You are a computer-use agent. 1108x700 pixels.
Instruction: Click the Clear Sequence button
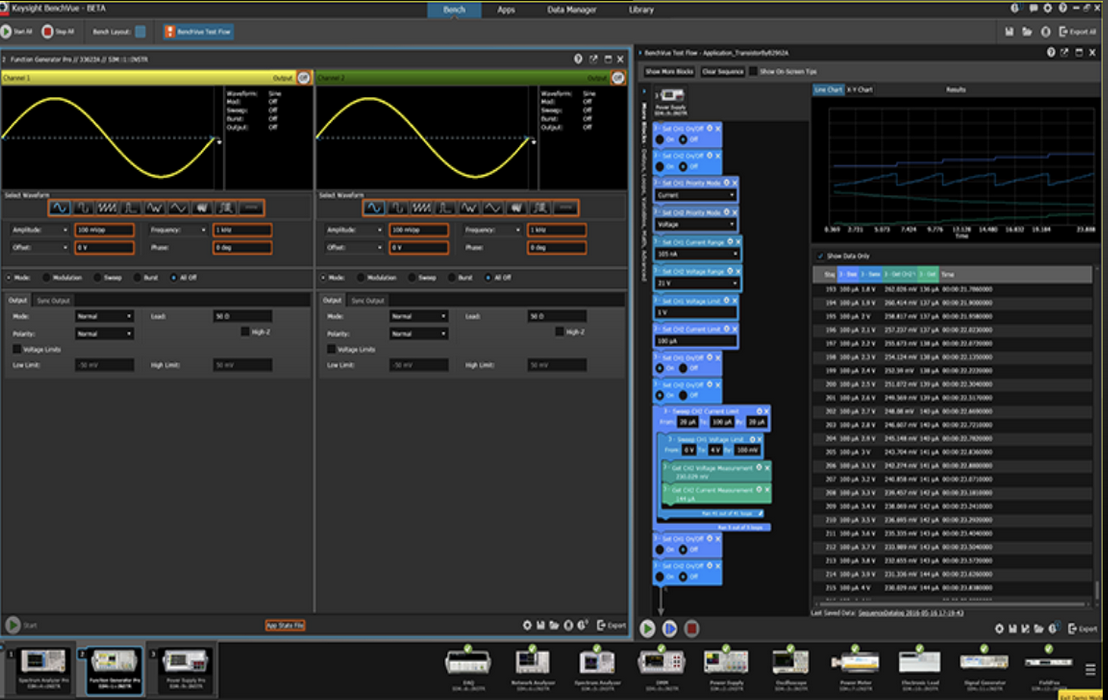722,72
